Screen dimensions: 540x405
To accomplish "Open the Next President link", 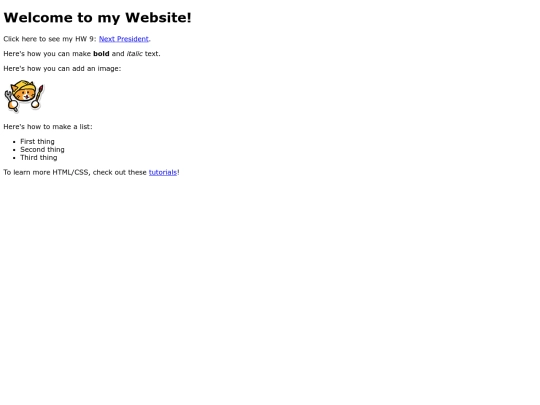I will 124,39.
